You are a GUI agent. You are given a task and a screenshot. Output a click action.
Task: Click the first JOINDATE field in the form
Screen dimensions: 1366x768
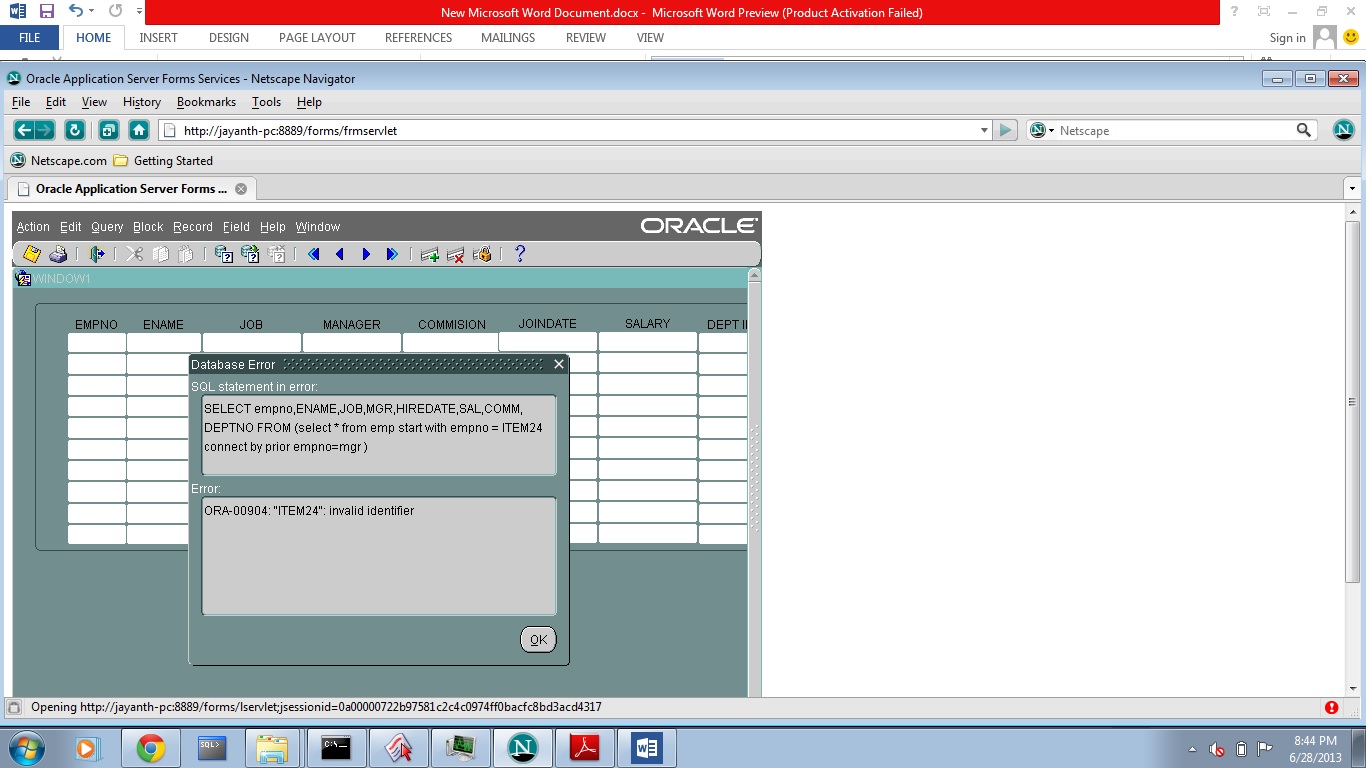click(548, 342)
